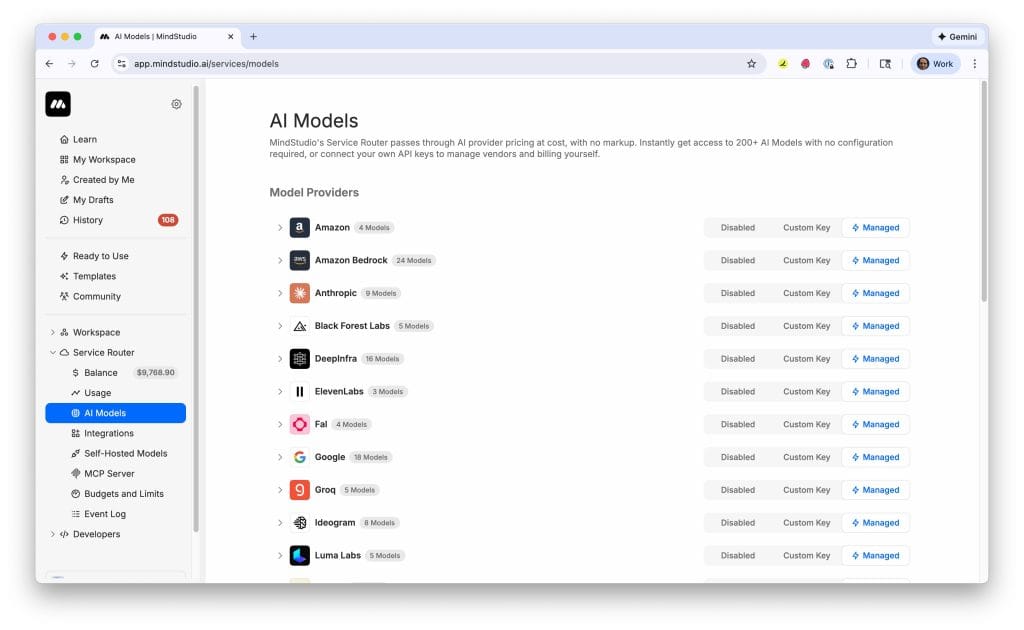Disable the Amazon provider
The image size is (1024, 630).
point(737,227)
